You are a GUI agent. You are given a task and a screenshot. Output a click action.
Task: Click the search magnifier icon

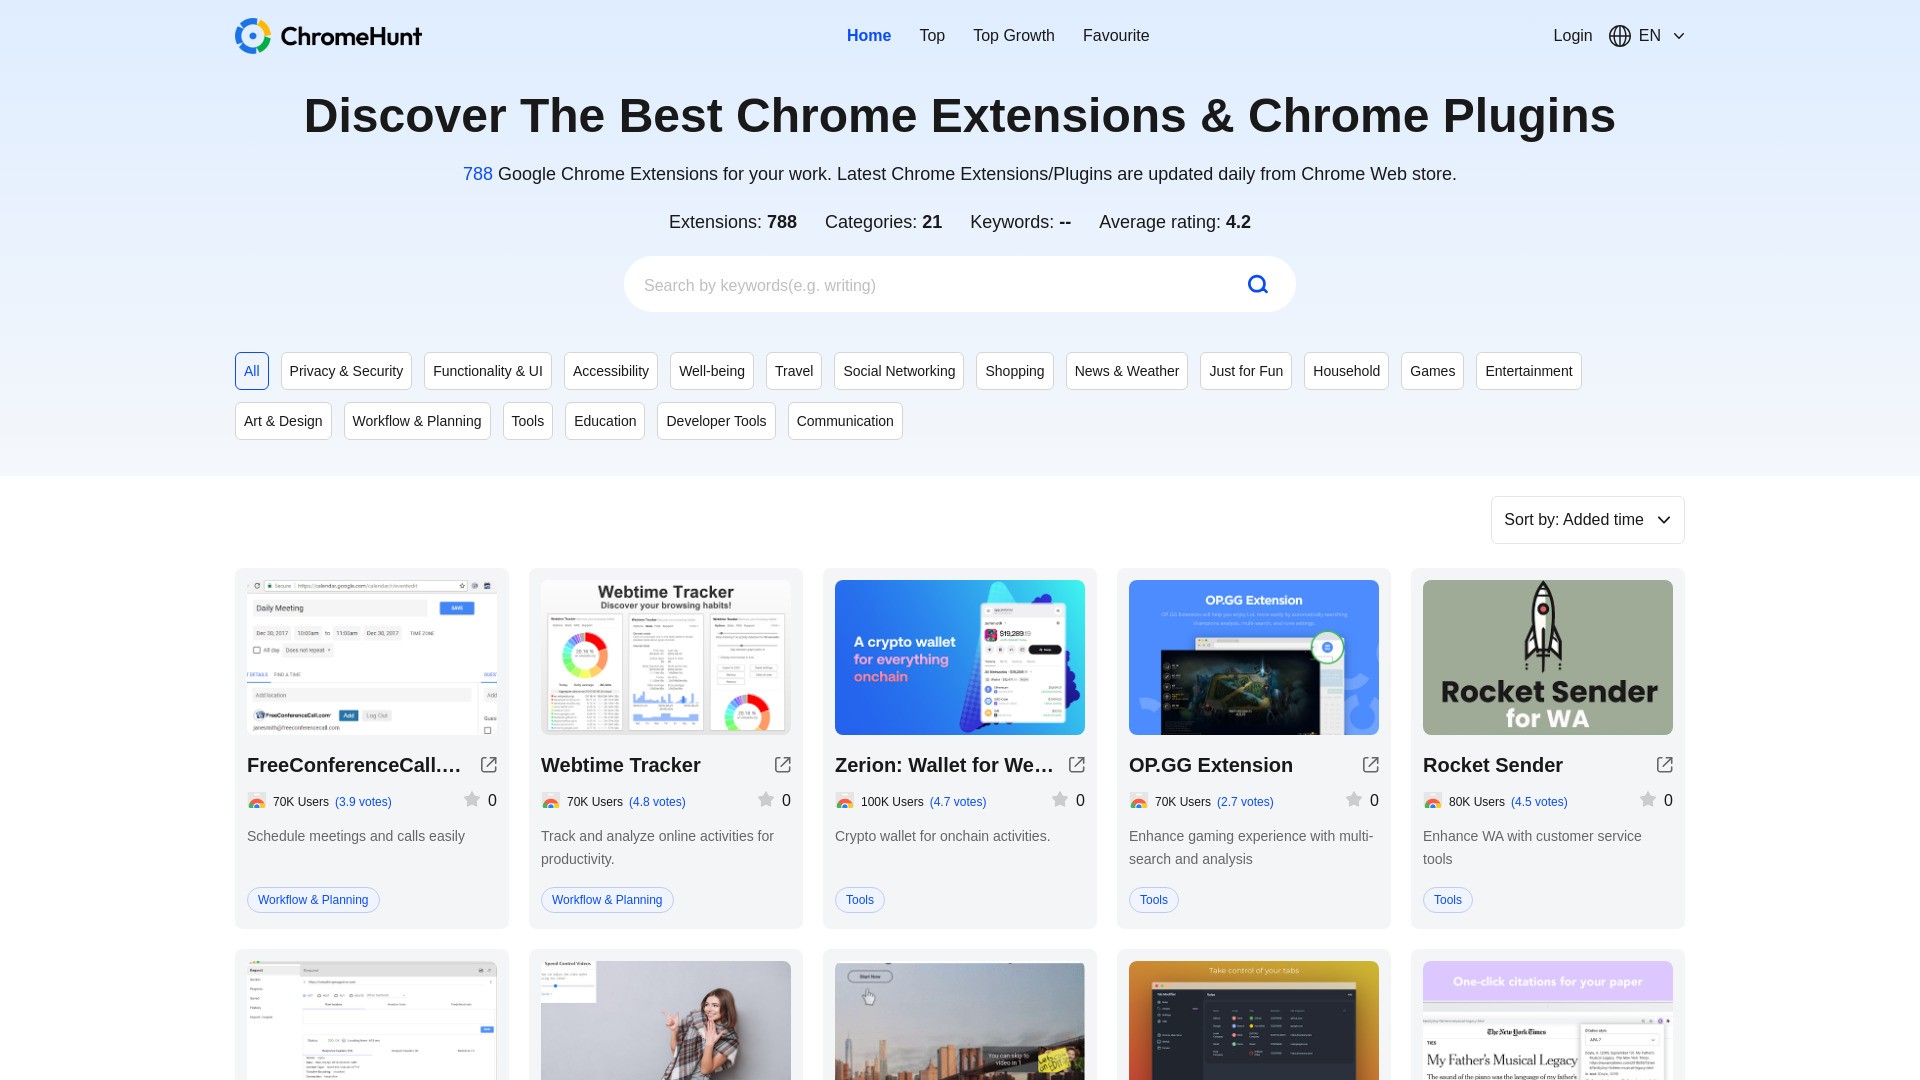click(1258, 284)
